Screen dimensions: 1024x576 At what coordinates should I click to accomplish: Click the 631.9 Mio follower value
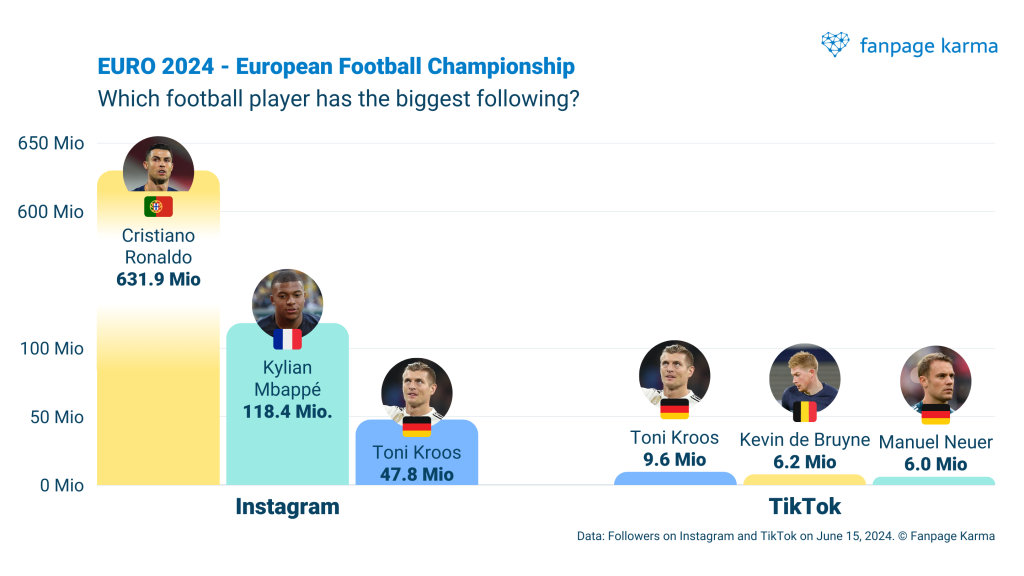(x=158, y=280)
